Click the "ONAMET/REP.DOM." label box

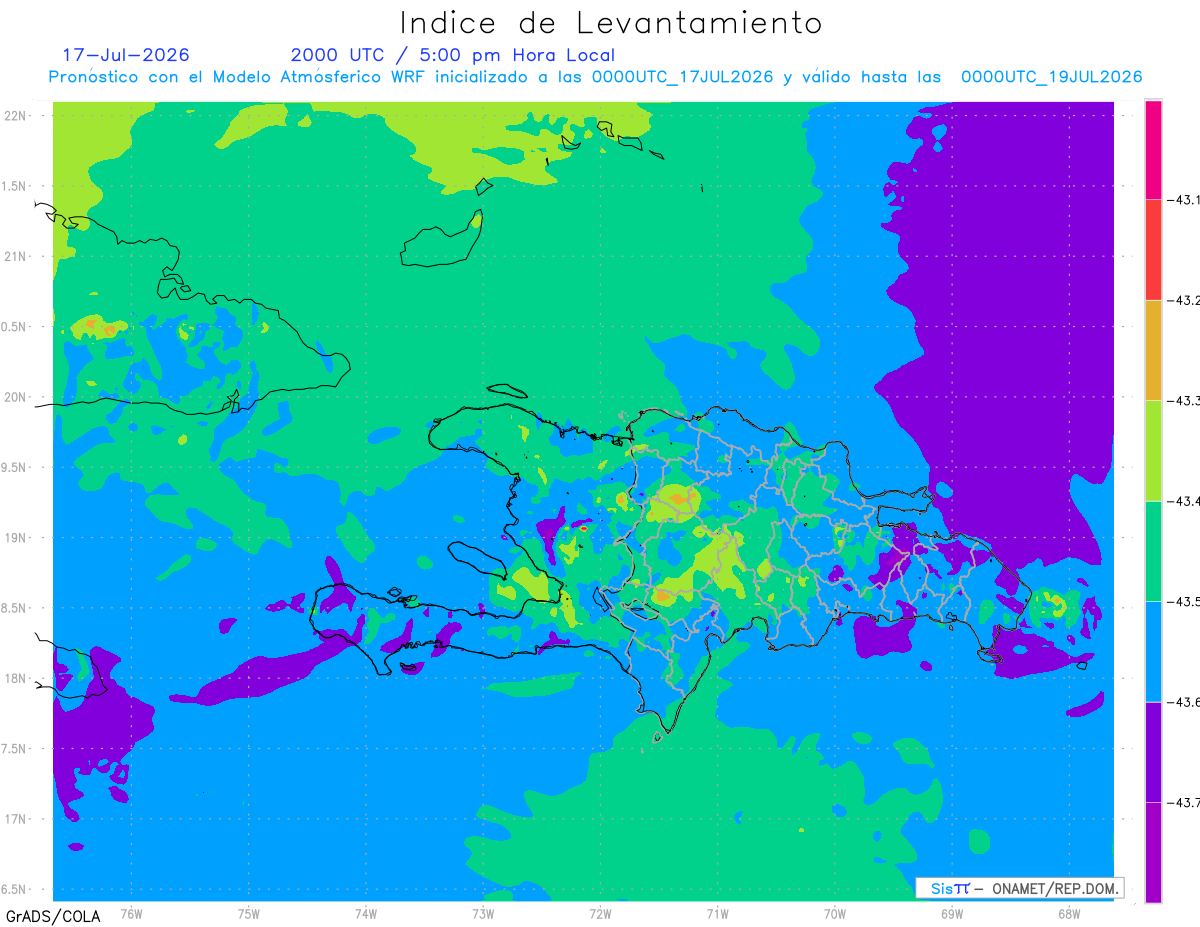1019,888
